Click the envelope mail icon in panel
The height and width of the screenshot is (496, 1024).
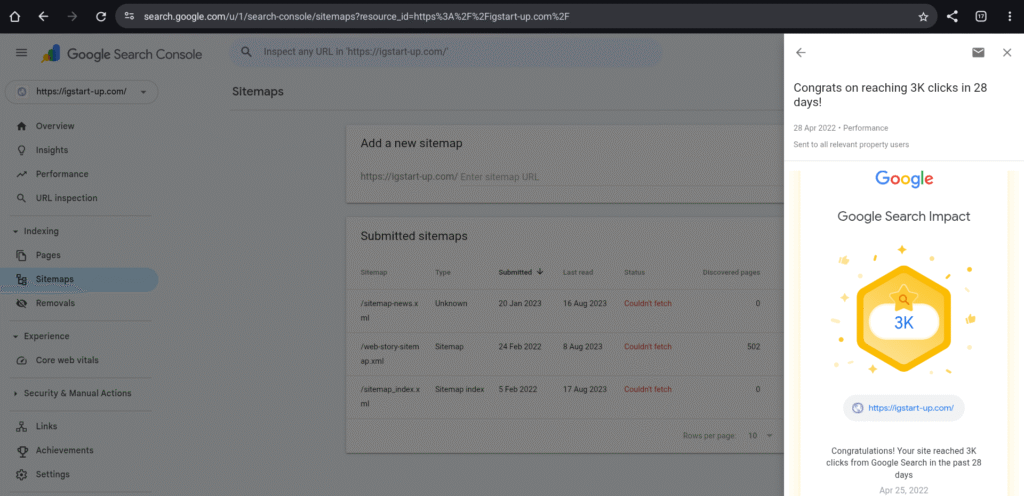[977, 53]
